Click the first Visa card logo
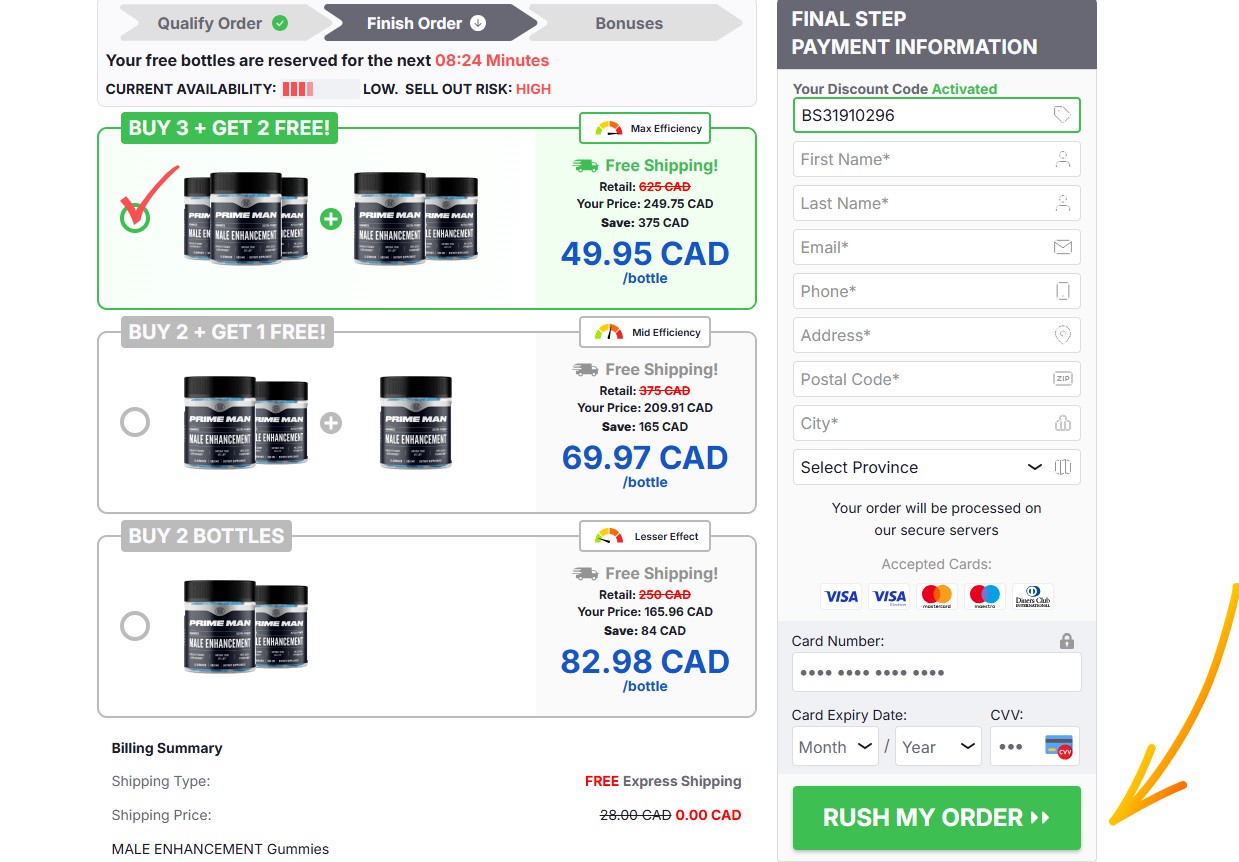The image size is (1239, 862). click(x=841, y=597)
